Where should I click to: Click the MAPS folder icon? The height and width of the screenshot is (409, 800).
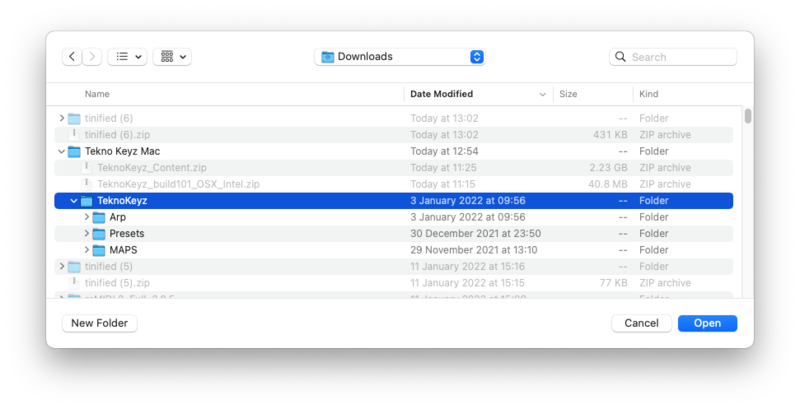[99, 250]
